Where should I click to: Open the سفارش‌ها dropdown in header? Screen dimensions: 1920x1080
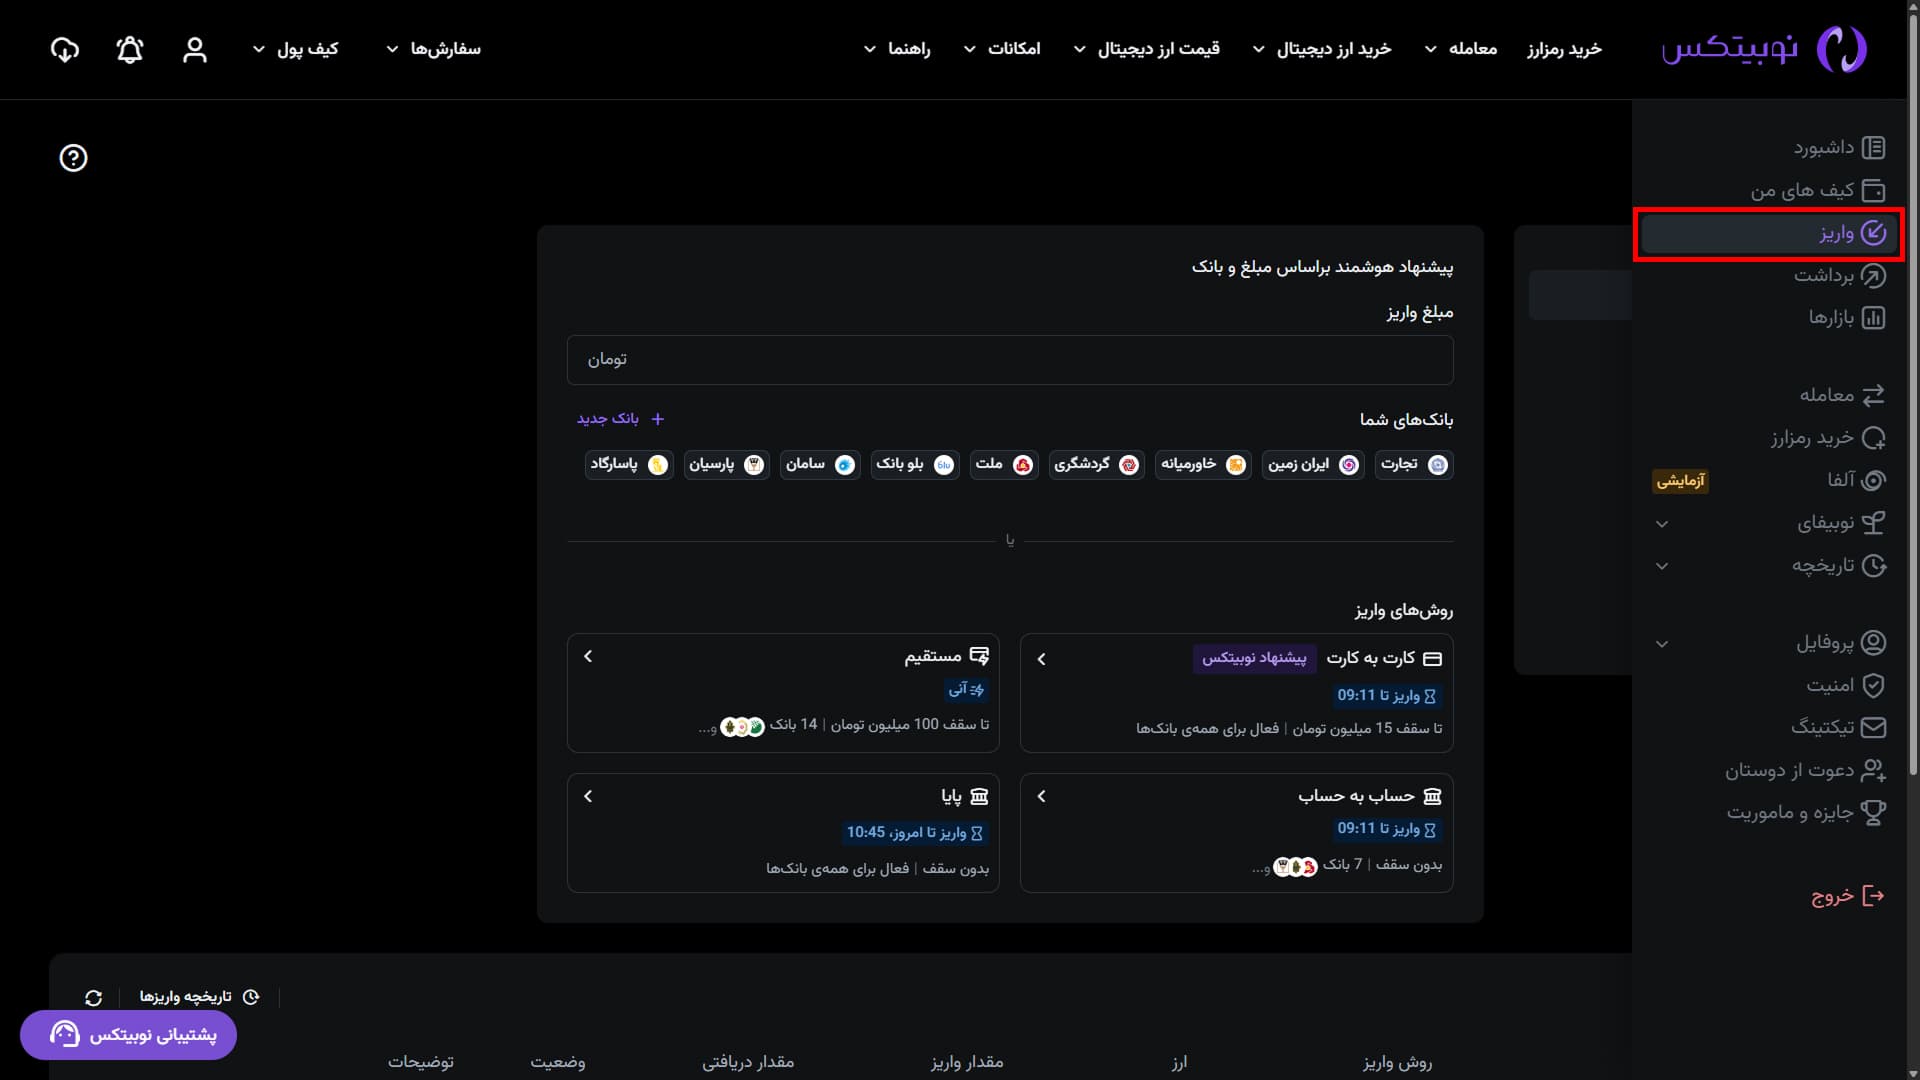433,49
